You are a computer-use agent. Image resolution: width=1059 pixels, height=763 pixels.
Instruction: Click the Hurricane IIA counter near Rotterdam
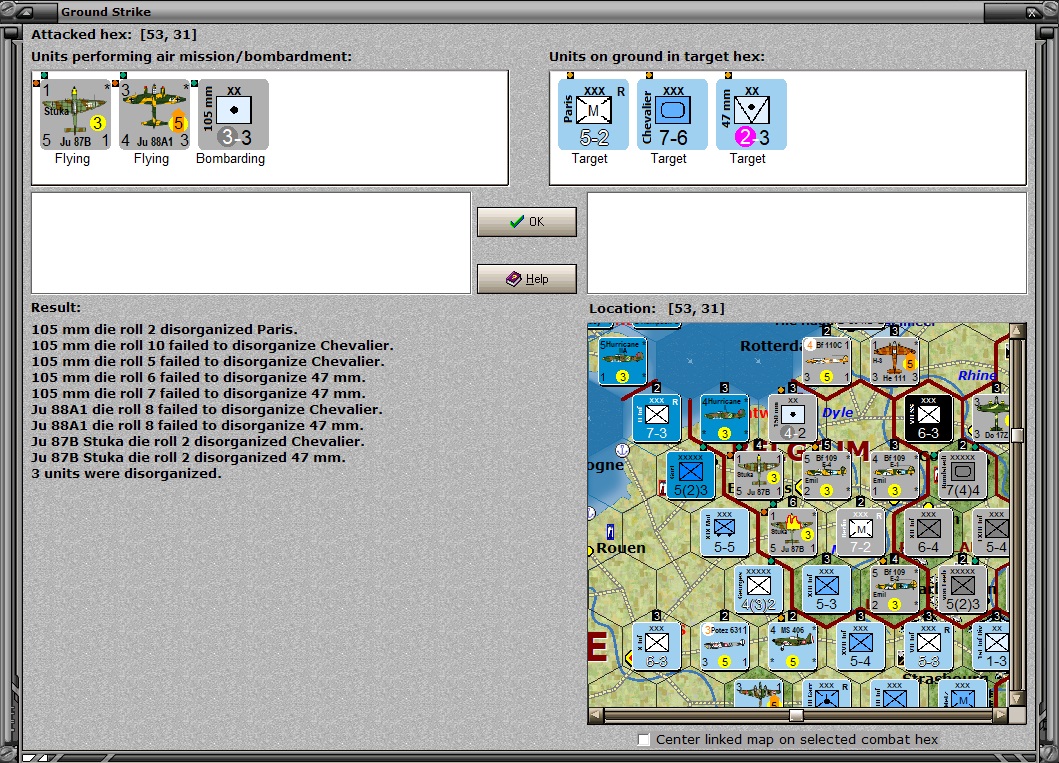pos(622,361)
